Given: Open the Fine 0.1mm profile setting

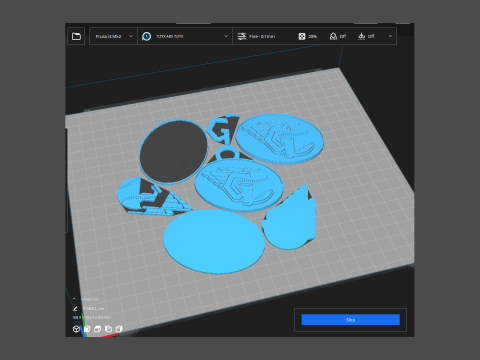Looking at the screenshot, I should click(x=262, y=36).
